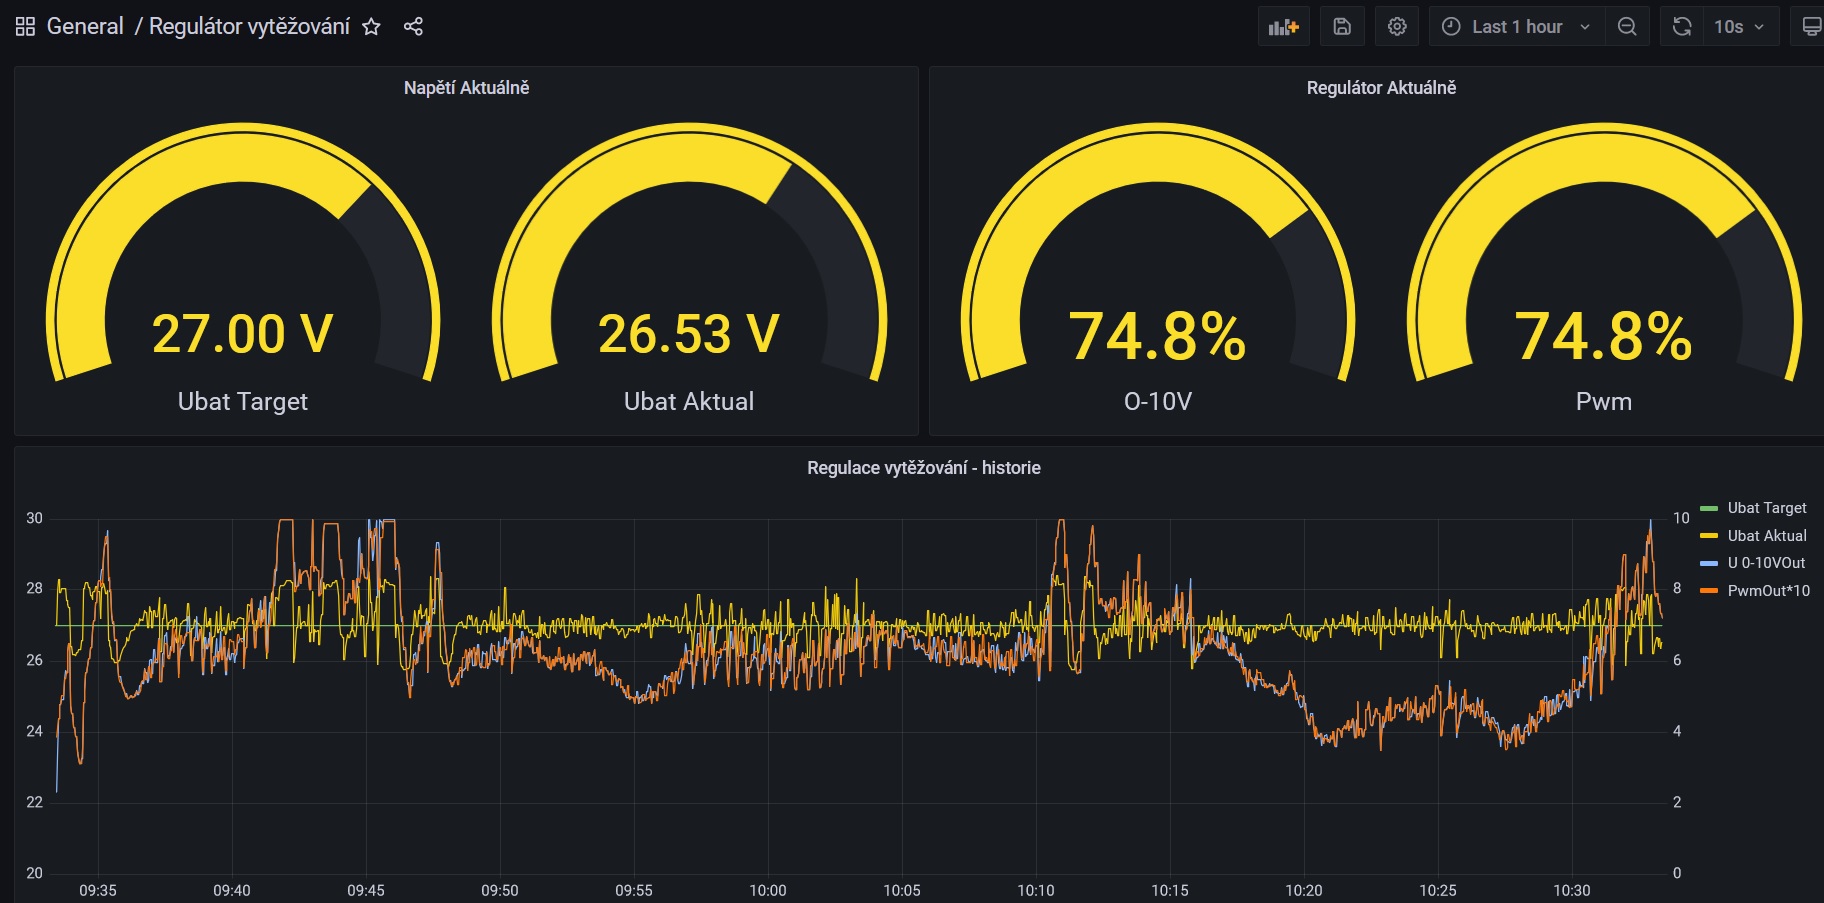Click the Ubat Target gauge label
The width and height of the screenshot is (1824, 903).
243,402
